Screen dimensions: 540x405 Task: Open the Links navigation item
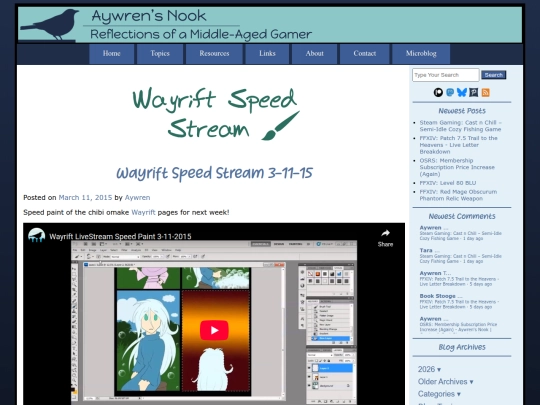click(267, 54)
